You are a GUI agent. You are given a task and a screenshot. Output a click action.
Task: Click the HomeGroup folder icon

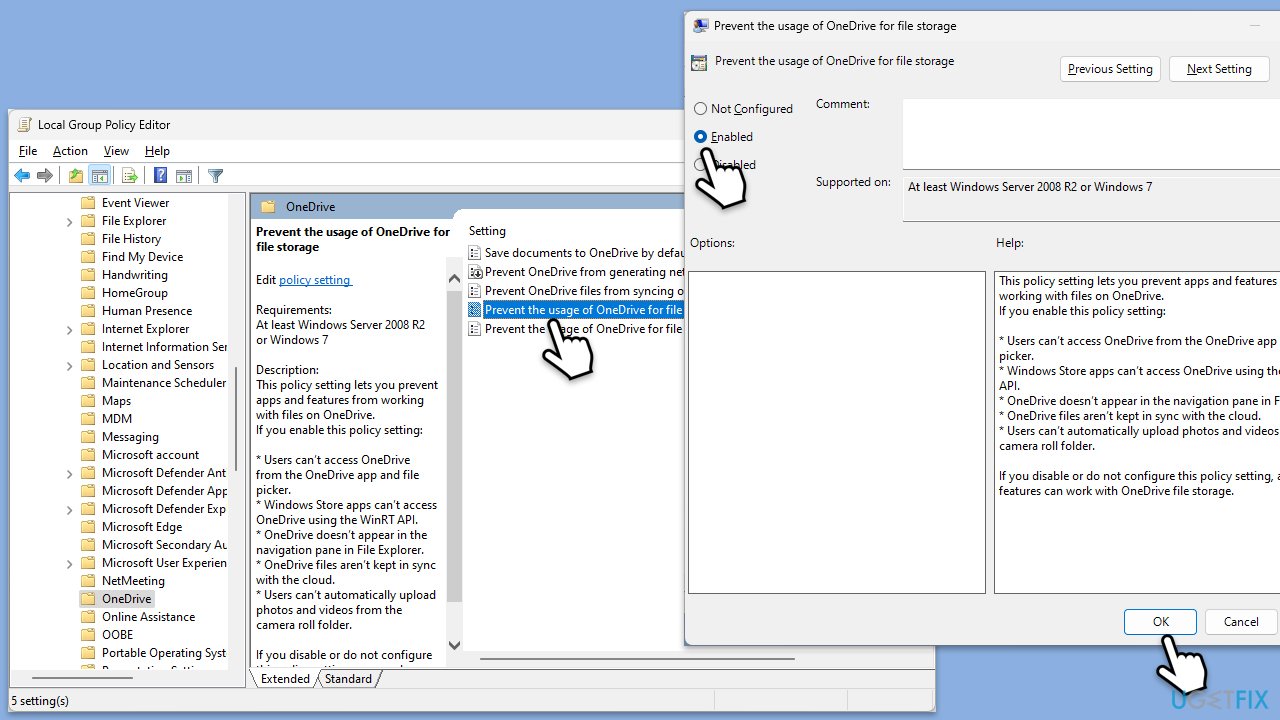pyautogui.click(x=88, y=293)
